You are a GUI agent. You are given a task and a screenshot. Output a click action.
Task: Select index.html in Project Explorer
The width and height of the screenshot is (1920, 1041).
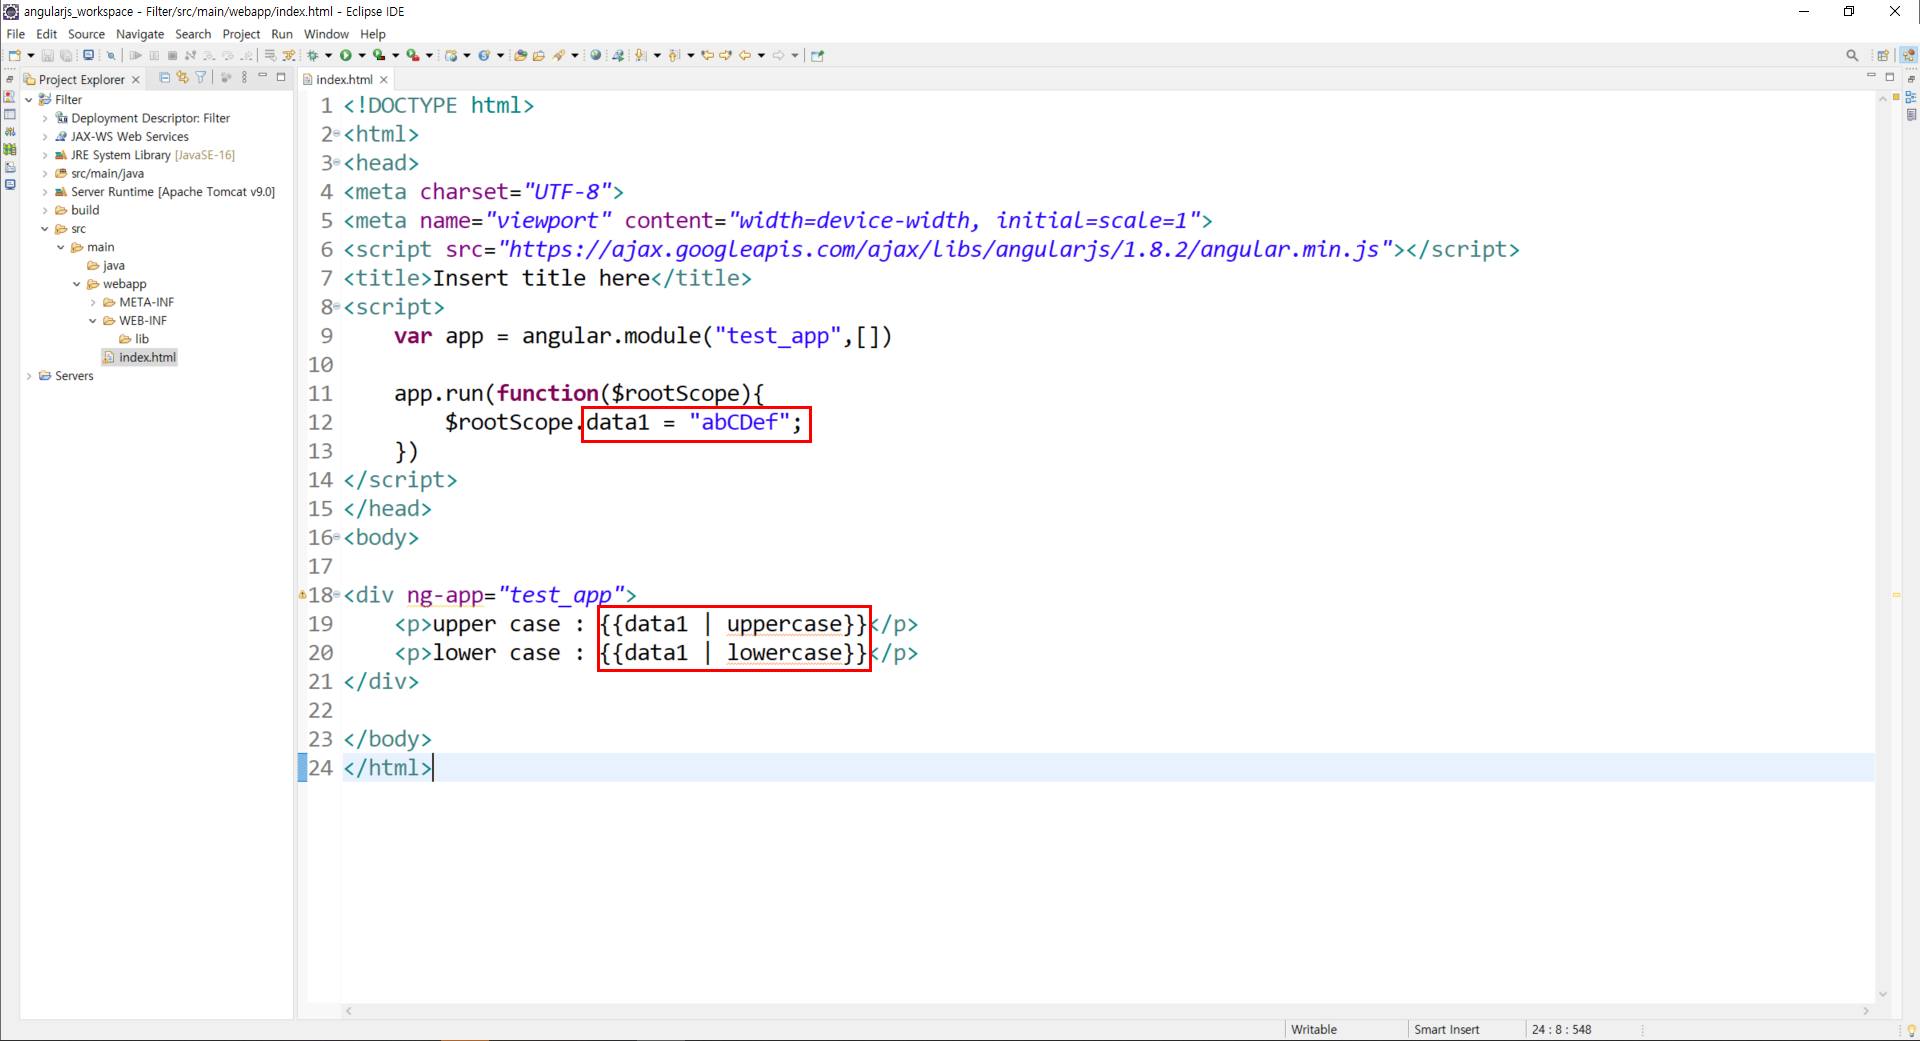click(140, 358)
